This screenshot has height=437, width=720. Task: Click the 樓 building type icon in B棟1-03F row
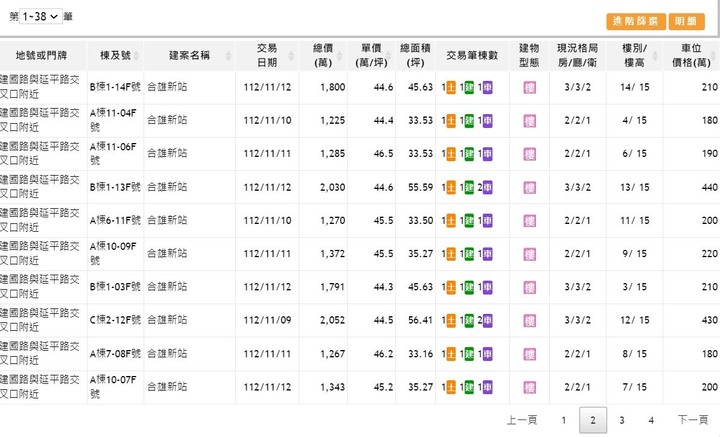(529, 287)
